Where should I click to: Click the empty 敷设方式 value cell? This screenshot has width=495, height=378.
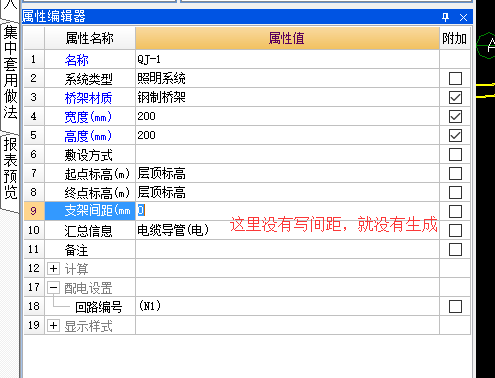click(287, 155)
